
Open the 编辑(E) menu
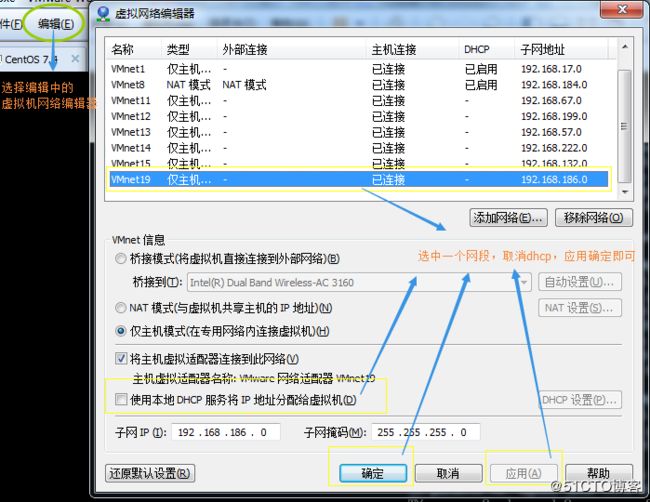(56, 24)
